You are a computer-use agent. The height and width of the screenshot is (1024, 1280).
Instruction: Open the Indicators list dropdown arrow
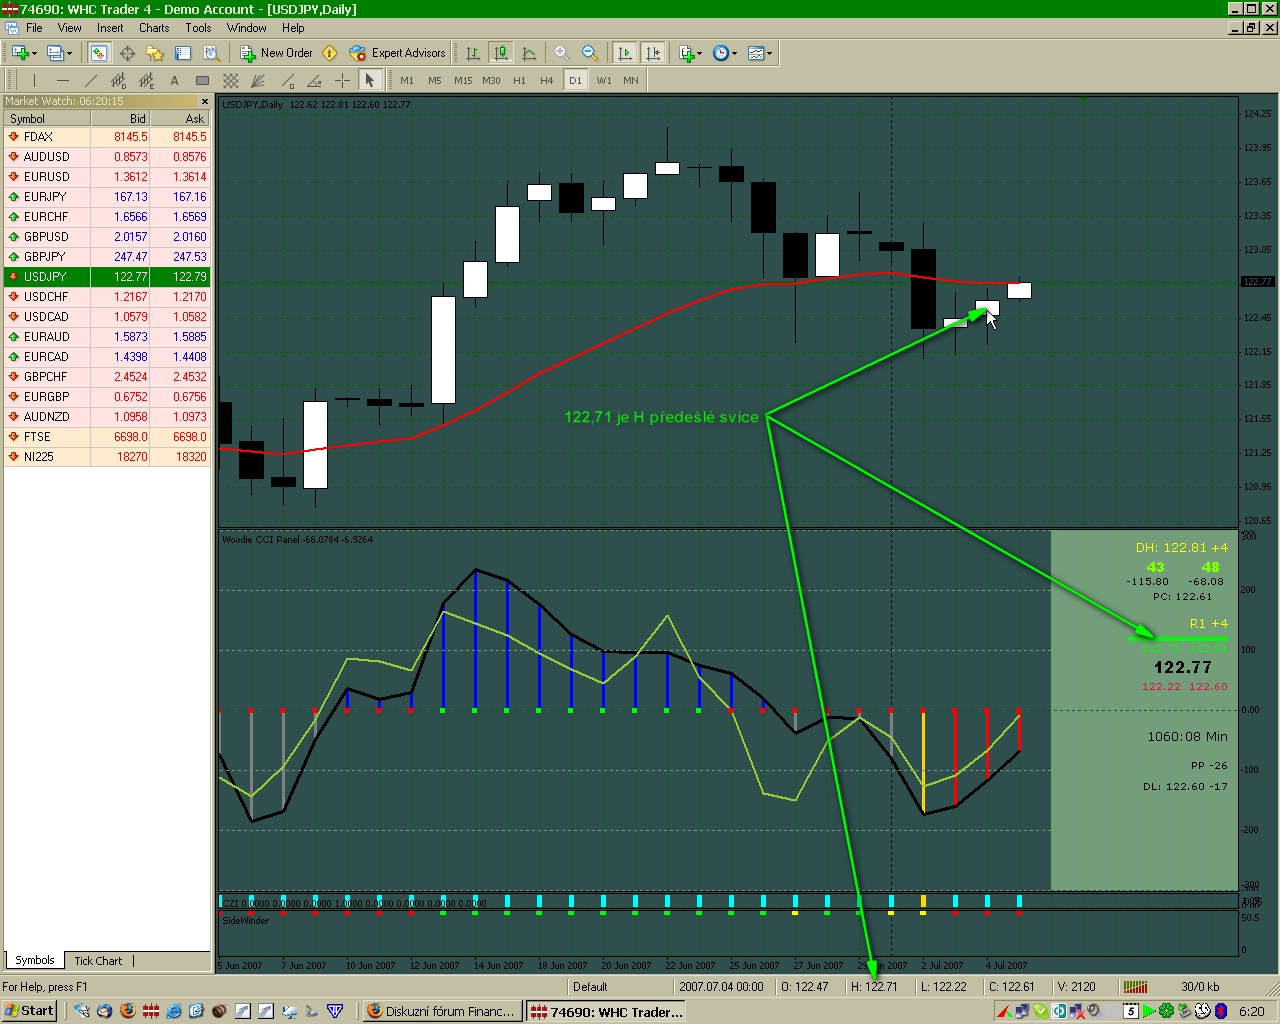[x=700, y=53]
